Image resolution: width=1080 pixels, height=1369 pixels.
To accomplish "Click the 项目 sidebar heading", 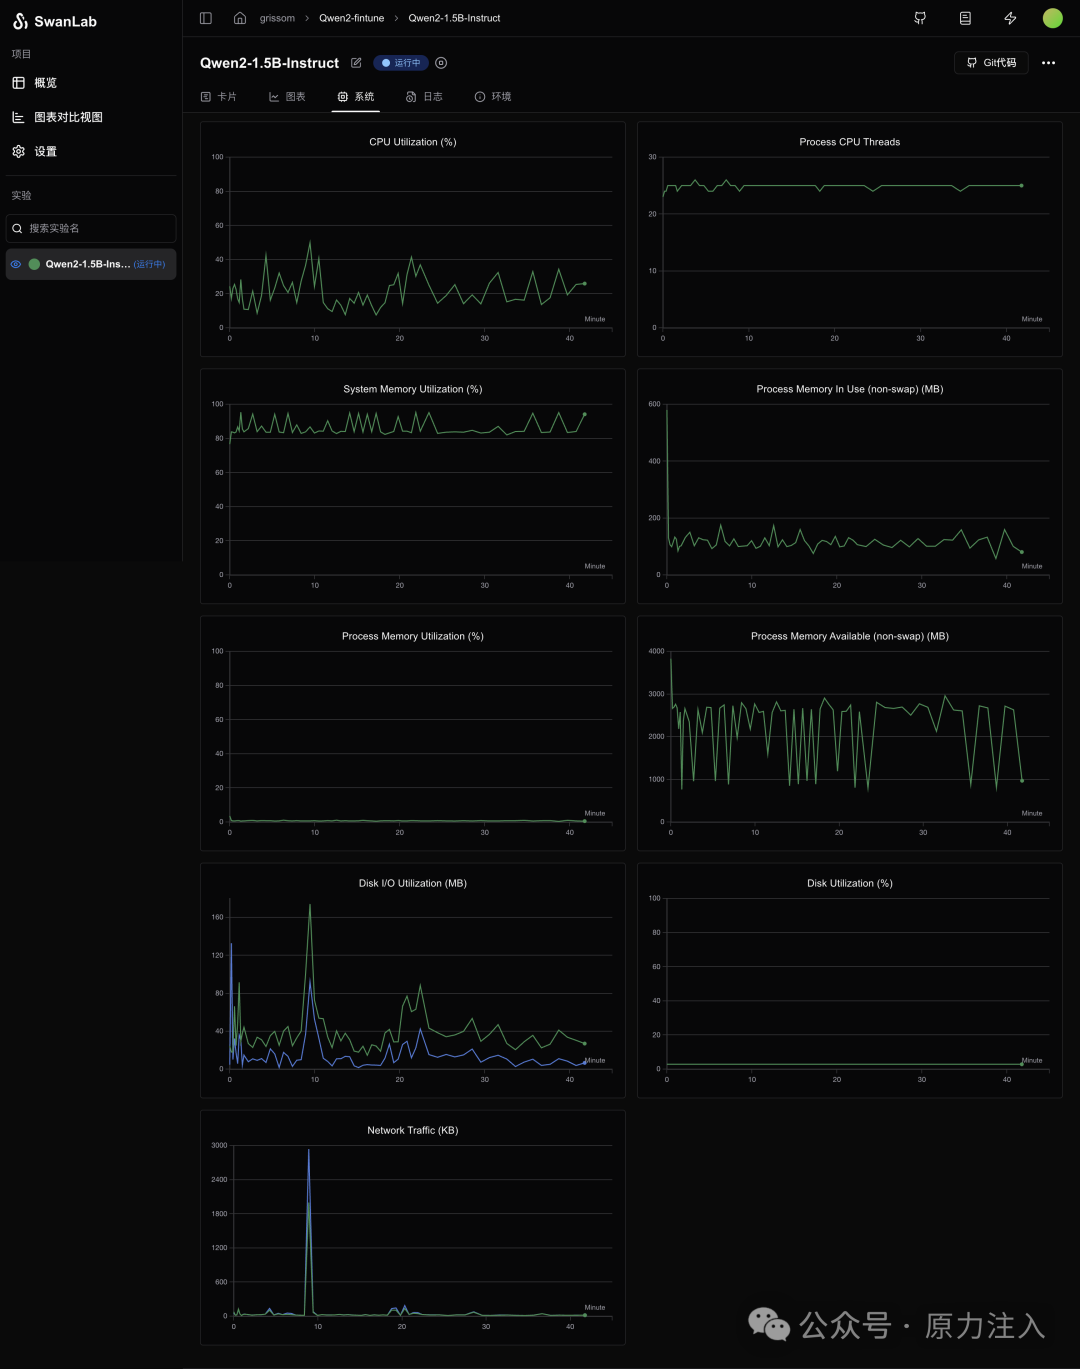I will click(21, 54).
